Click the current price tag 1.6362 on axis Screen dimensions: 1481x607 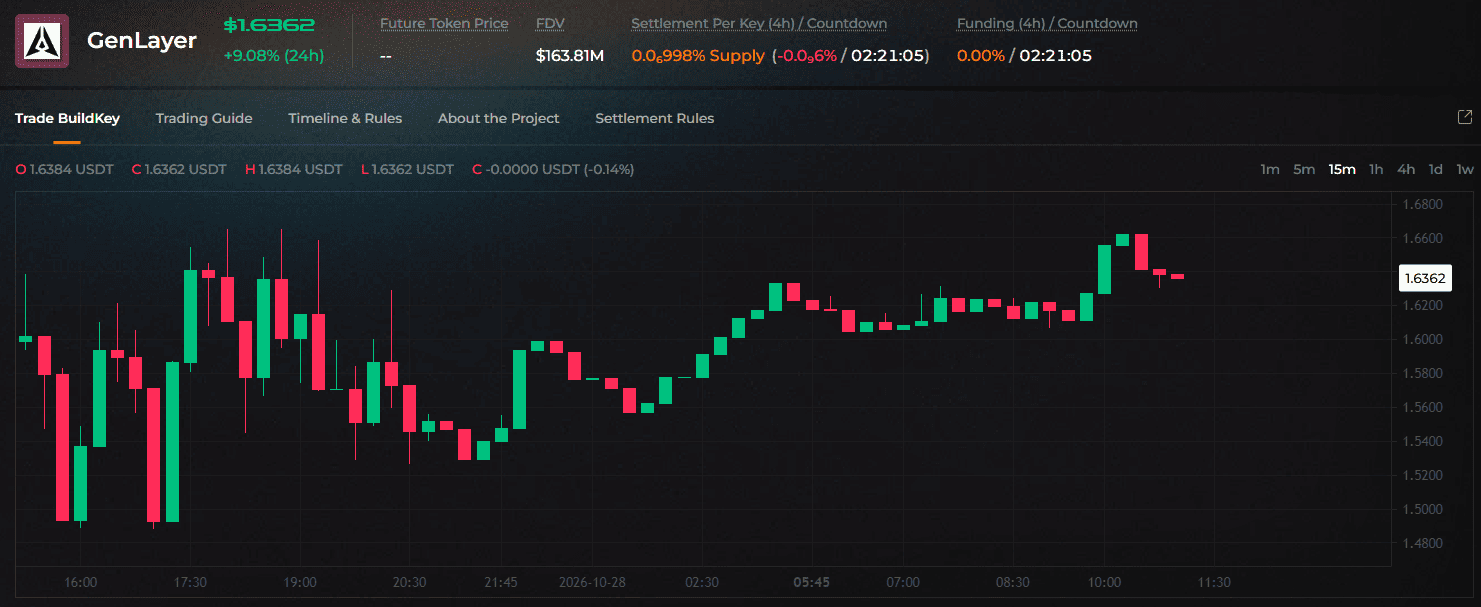[x=1424, y=278]
